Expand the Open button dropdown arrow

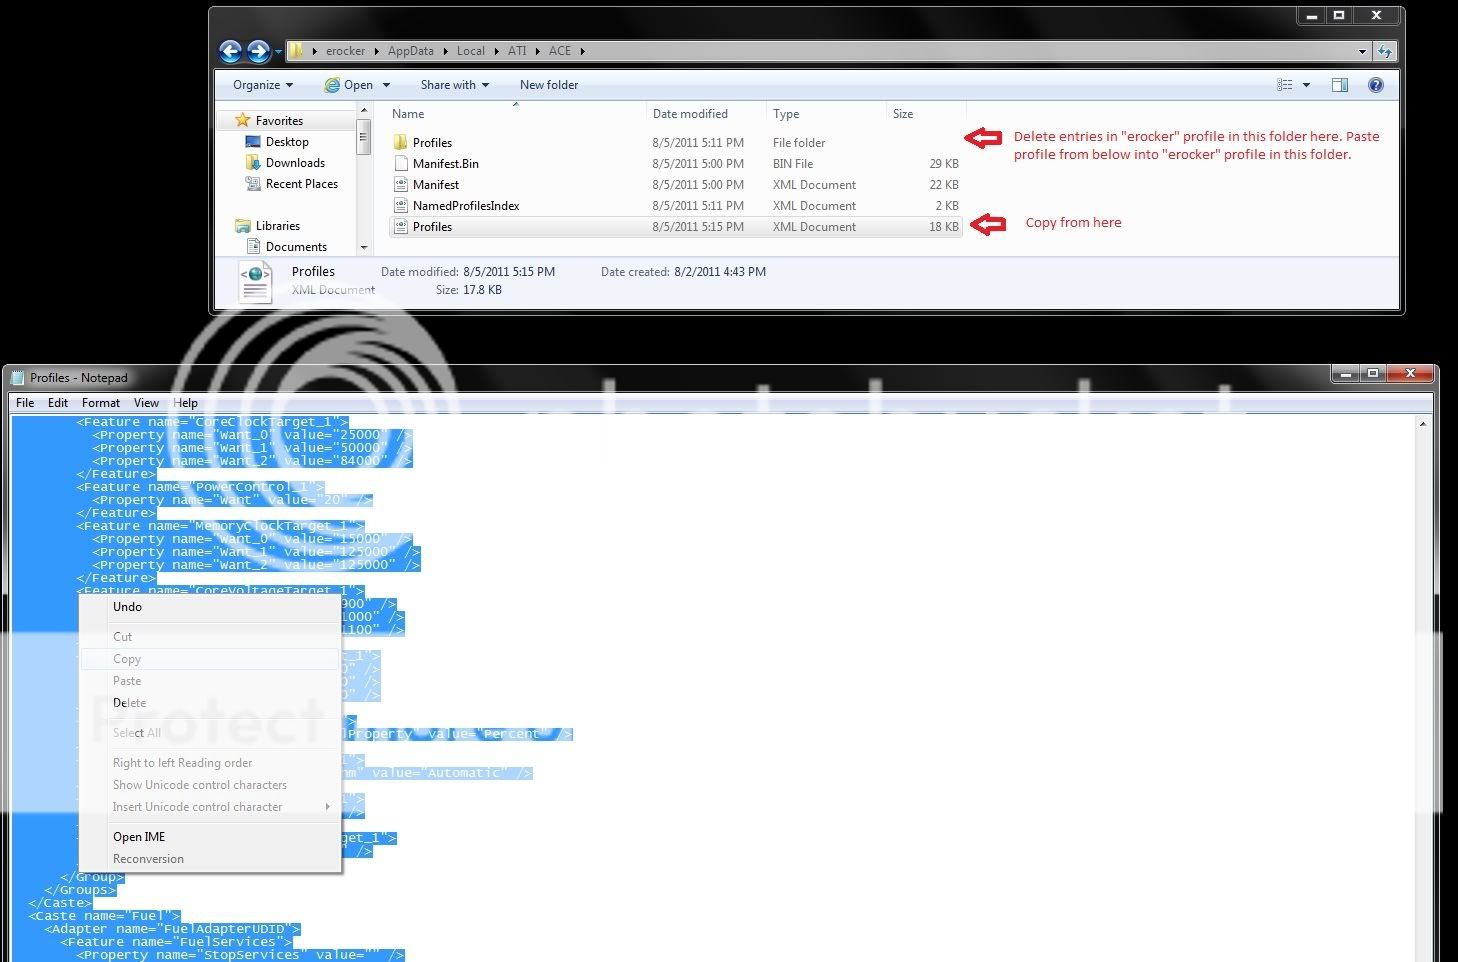click(x=386, y=85)
